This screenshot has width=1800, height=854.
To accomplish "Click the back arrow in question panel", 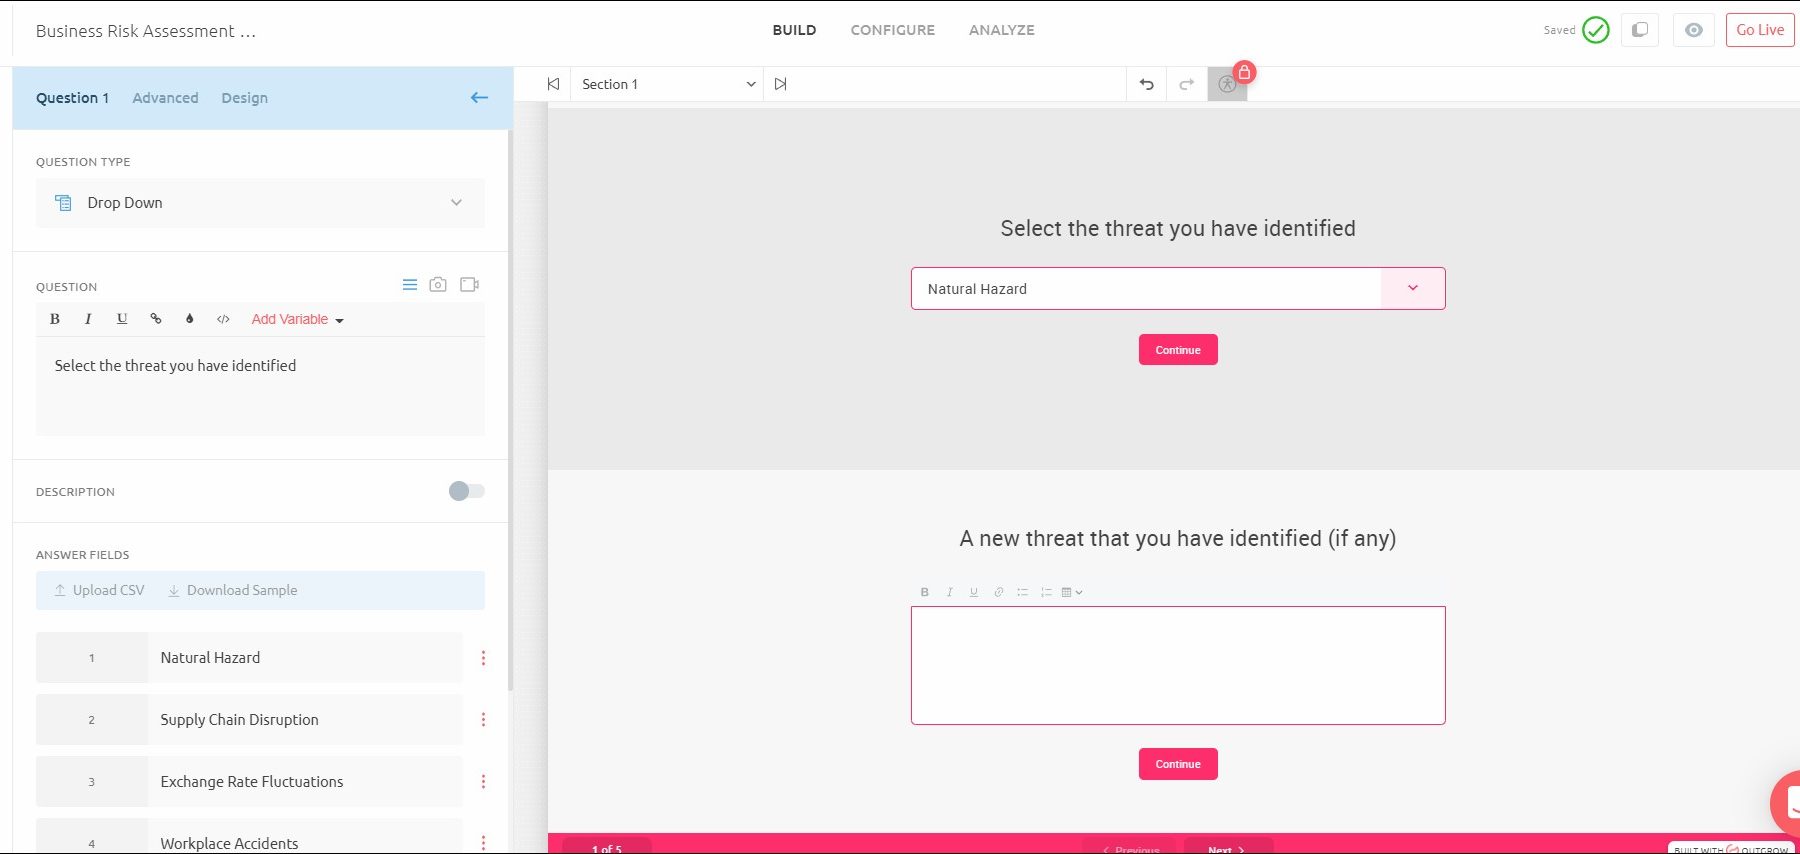I will pos(479,98).
